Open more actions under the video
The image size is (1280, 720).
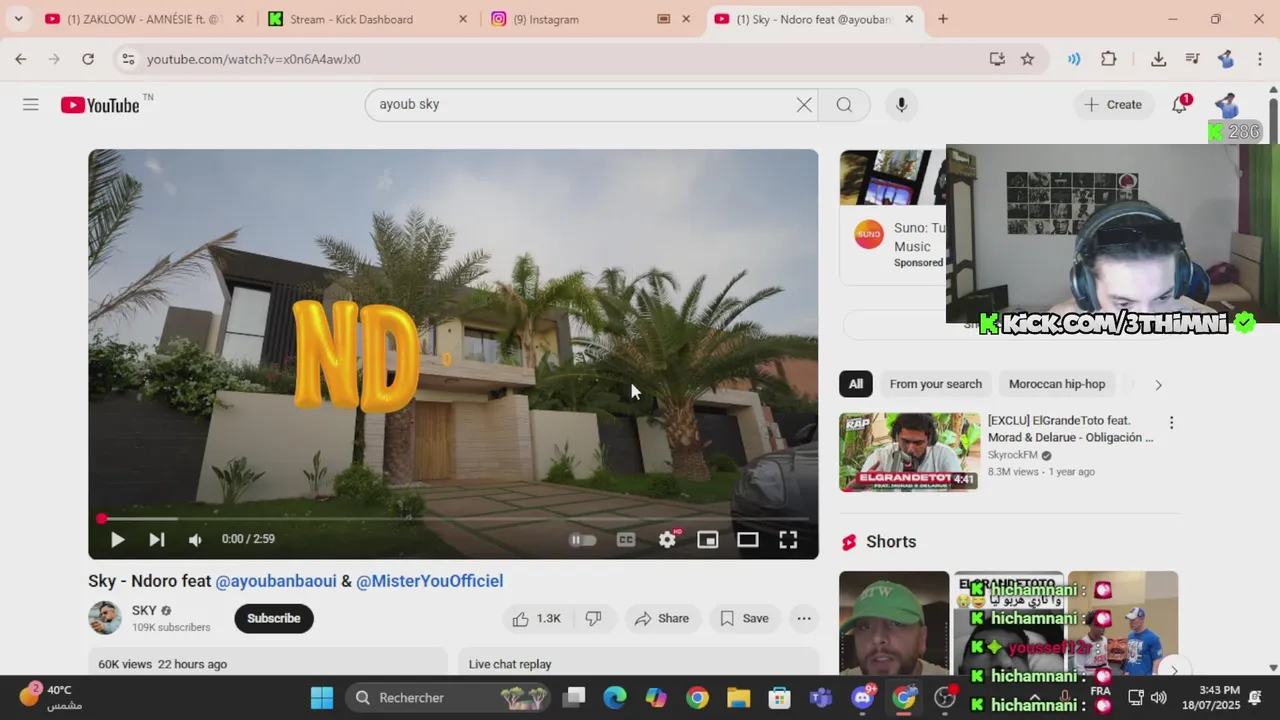click(x=804, y=618)
